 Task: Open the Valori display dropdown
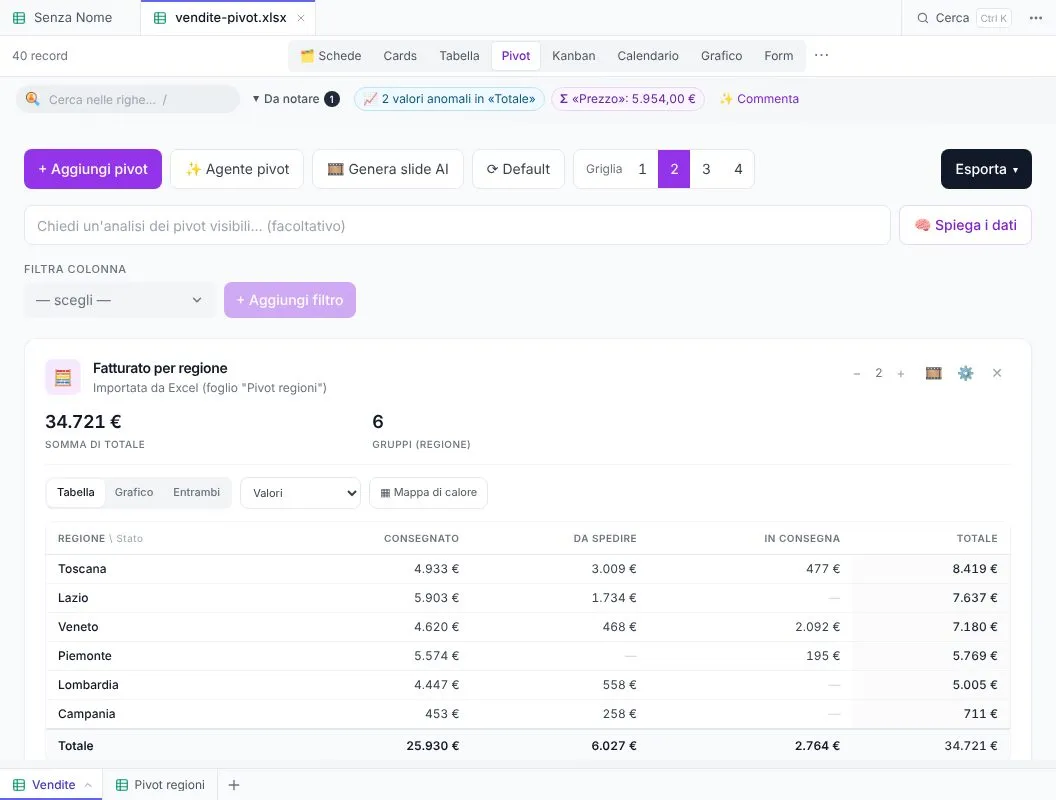[x=300, y=493]
